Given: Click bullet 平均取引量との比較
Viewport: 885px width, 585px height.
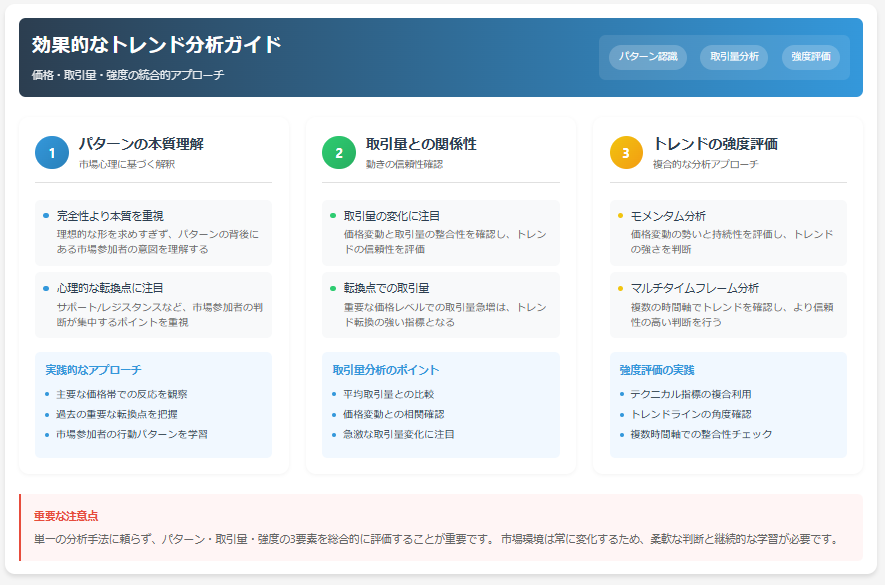Looking at the screenshot, I should point(388,394).
